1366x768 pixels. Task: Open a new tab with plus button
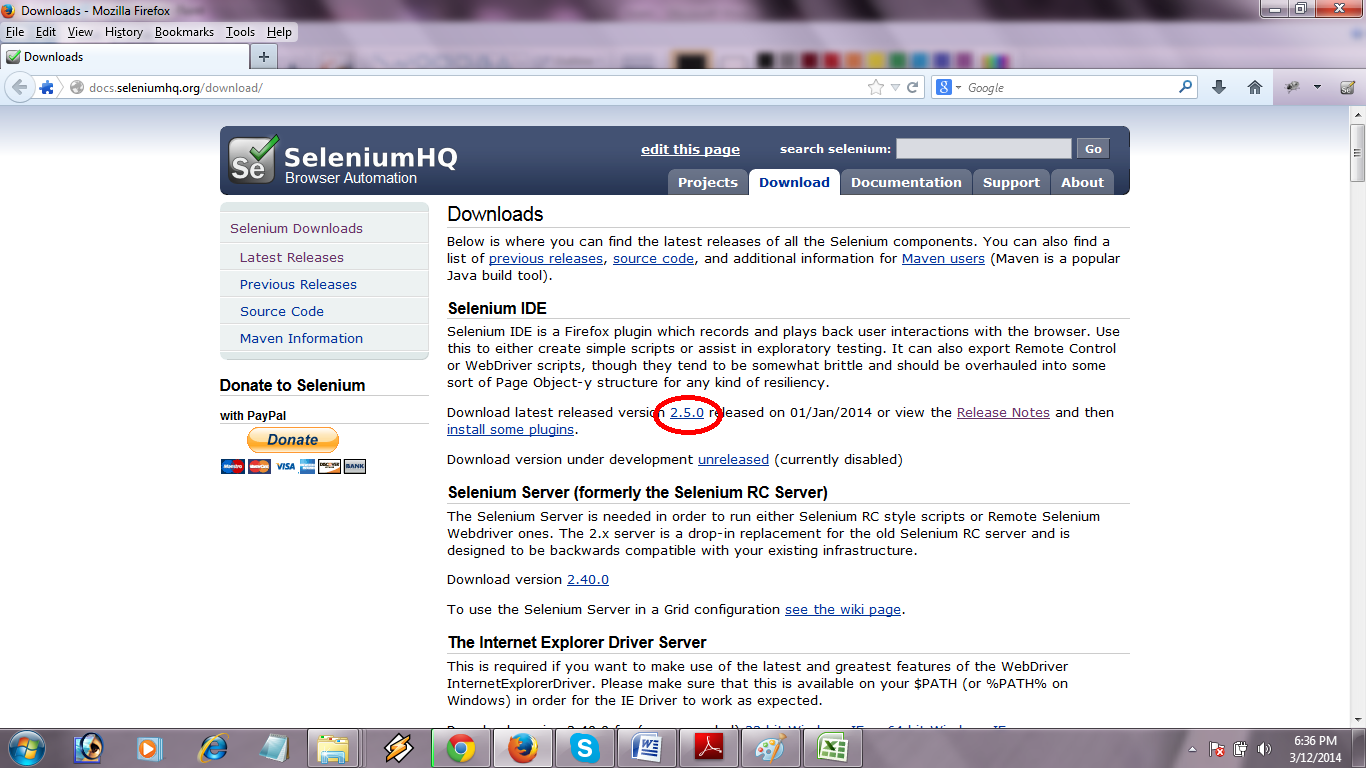(x=264, y=56)
